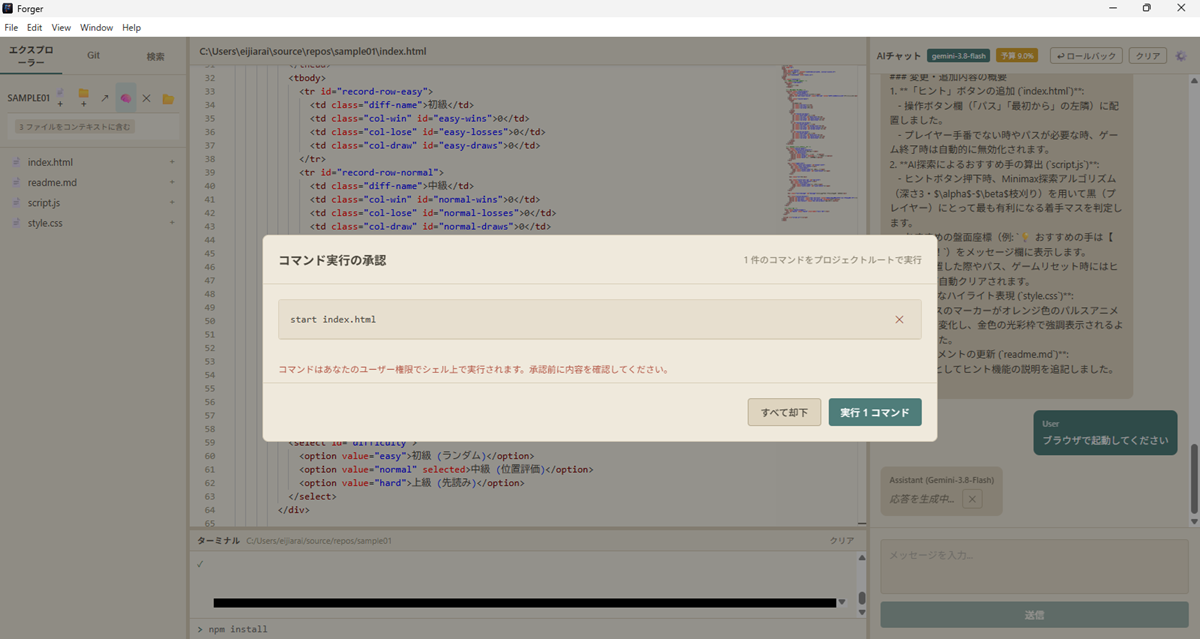Screen dimensions: 1200x639
Task: Click the readme.md file icon
Action: (16, 183)
